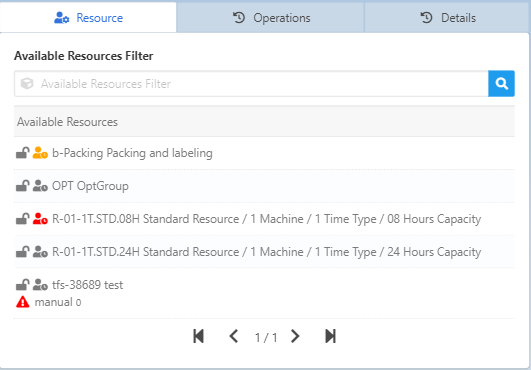Open the Operations tab
531x370 pixels.
pyautogui.click(x=270, y=18)
